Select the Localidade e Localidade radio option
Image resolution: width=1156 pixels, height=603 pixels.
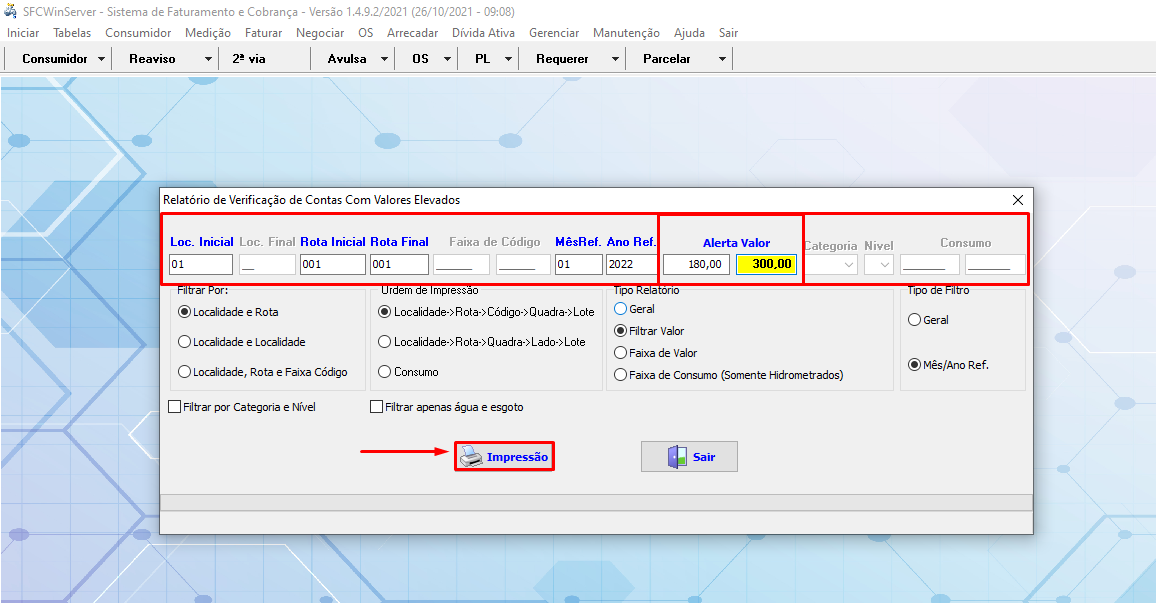point(184,342)
